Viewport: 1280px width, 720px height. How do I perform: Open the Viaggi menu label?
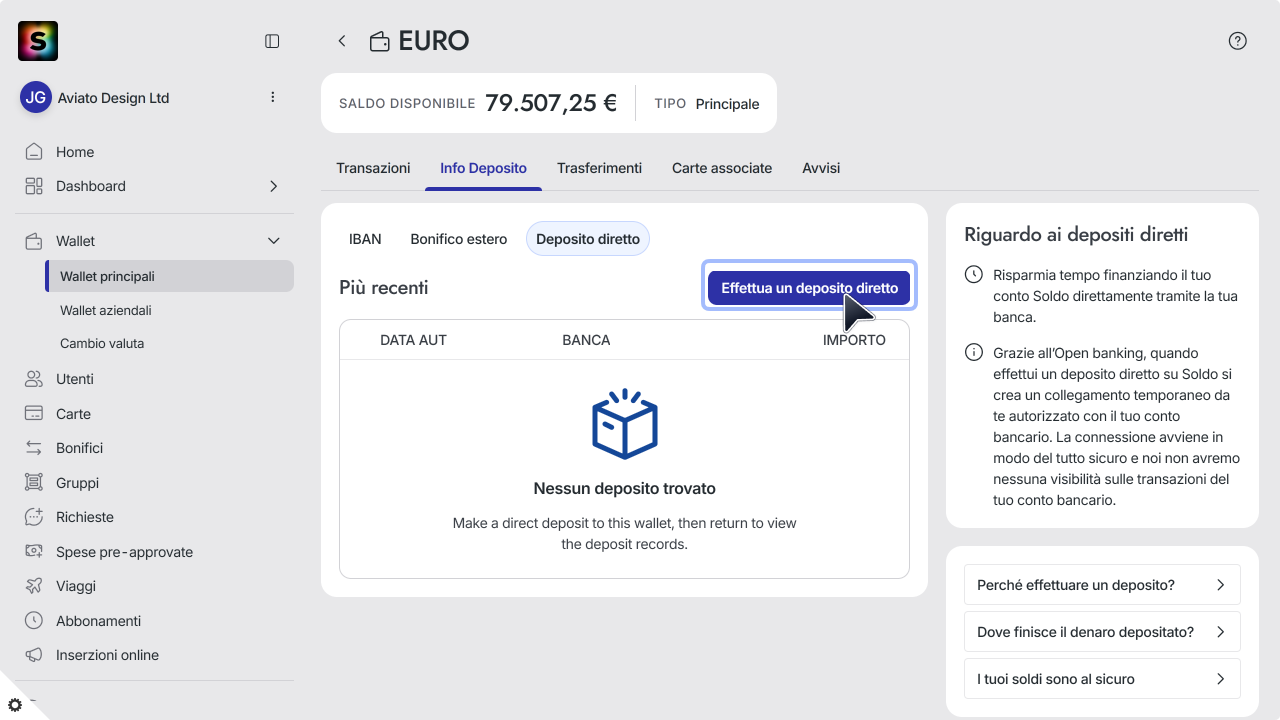coord(76,586)
